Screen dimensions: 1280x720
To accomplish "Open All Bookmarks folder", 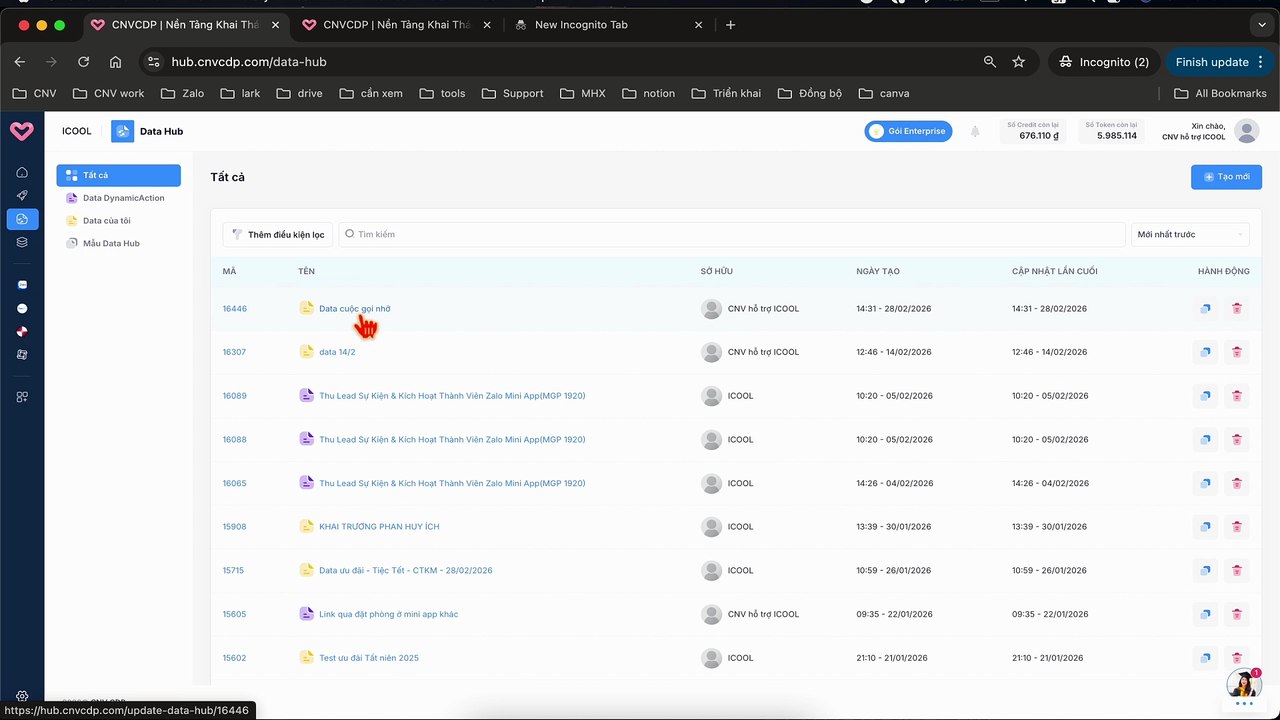I will [1220, 93].
